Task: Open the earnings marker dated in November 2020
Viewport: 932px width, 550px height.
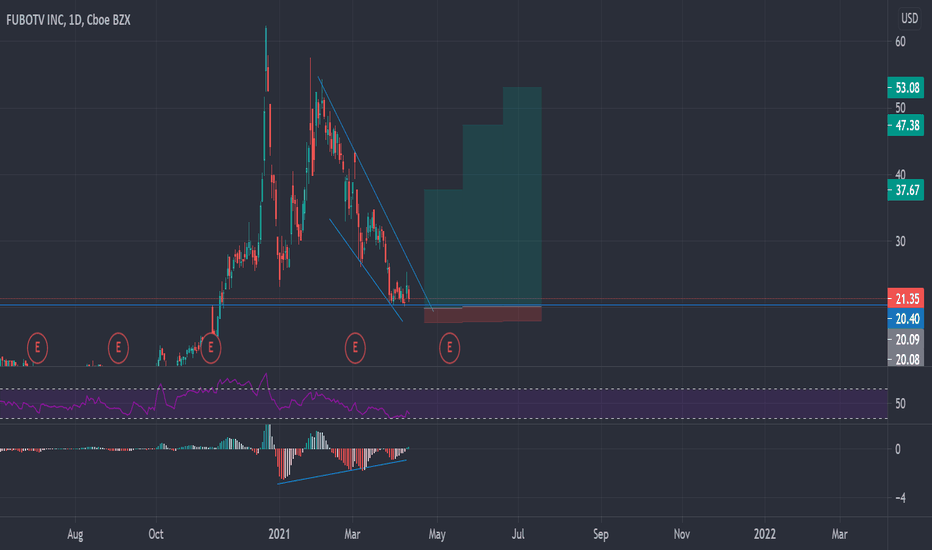Action: pos(210,347)
